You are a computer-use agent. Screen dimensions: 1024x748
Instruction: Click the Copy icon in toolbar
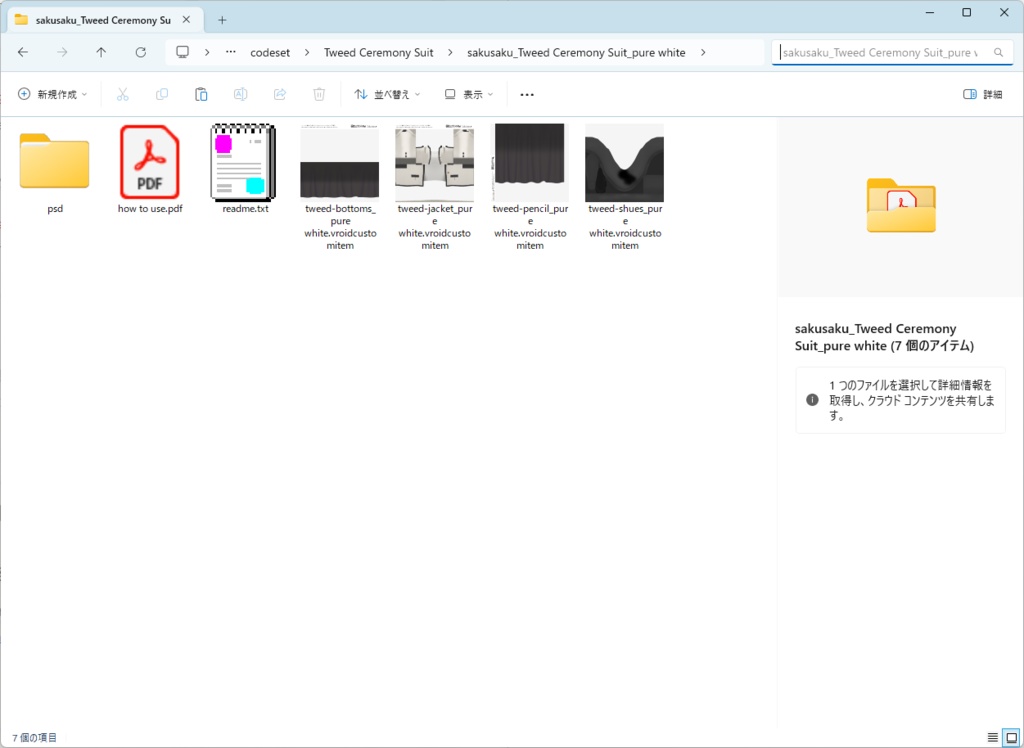[162, 94]
